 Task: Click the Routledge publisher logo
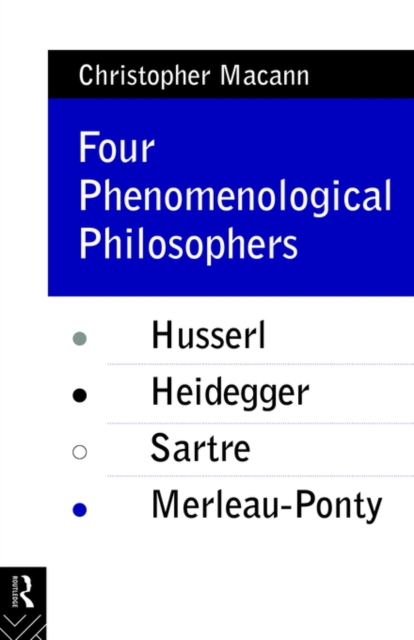point(23,603)
